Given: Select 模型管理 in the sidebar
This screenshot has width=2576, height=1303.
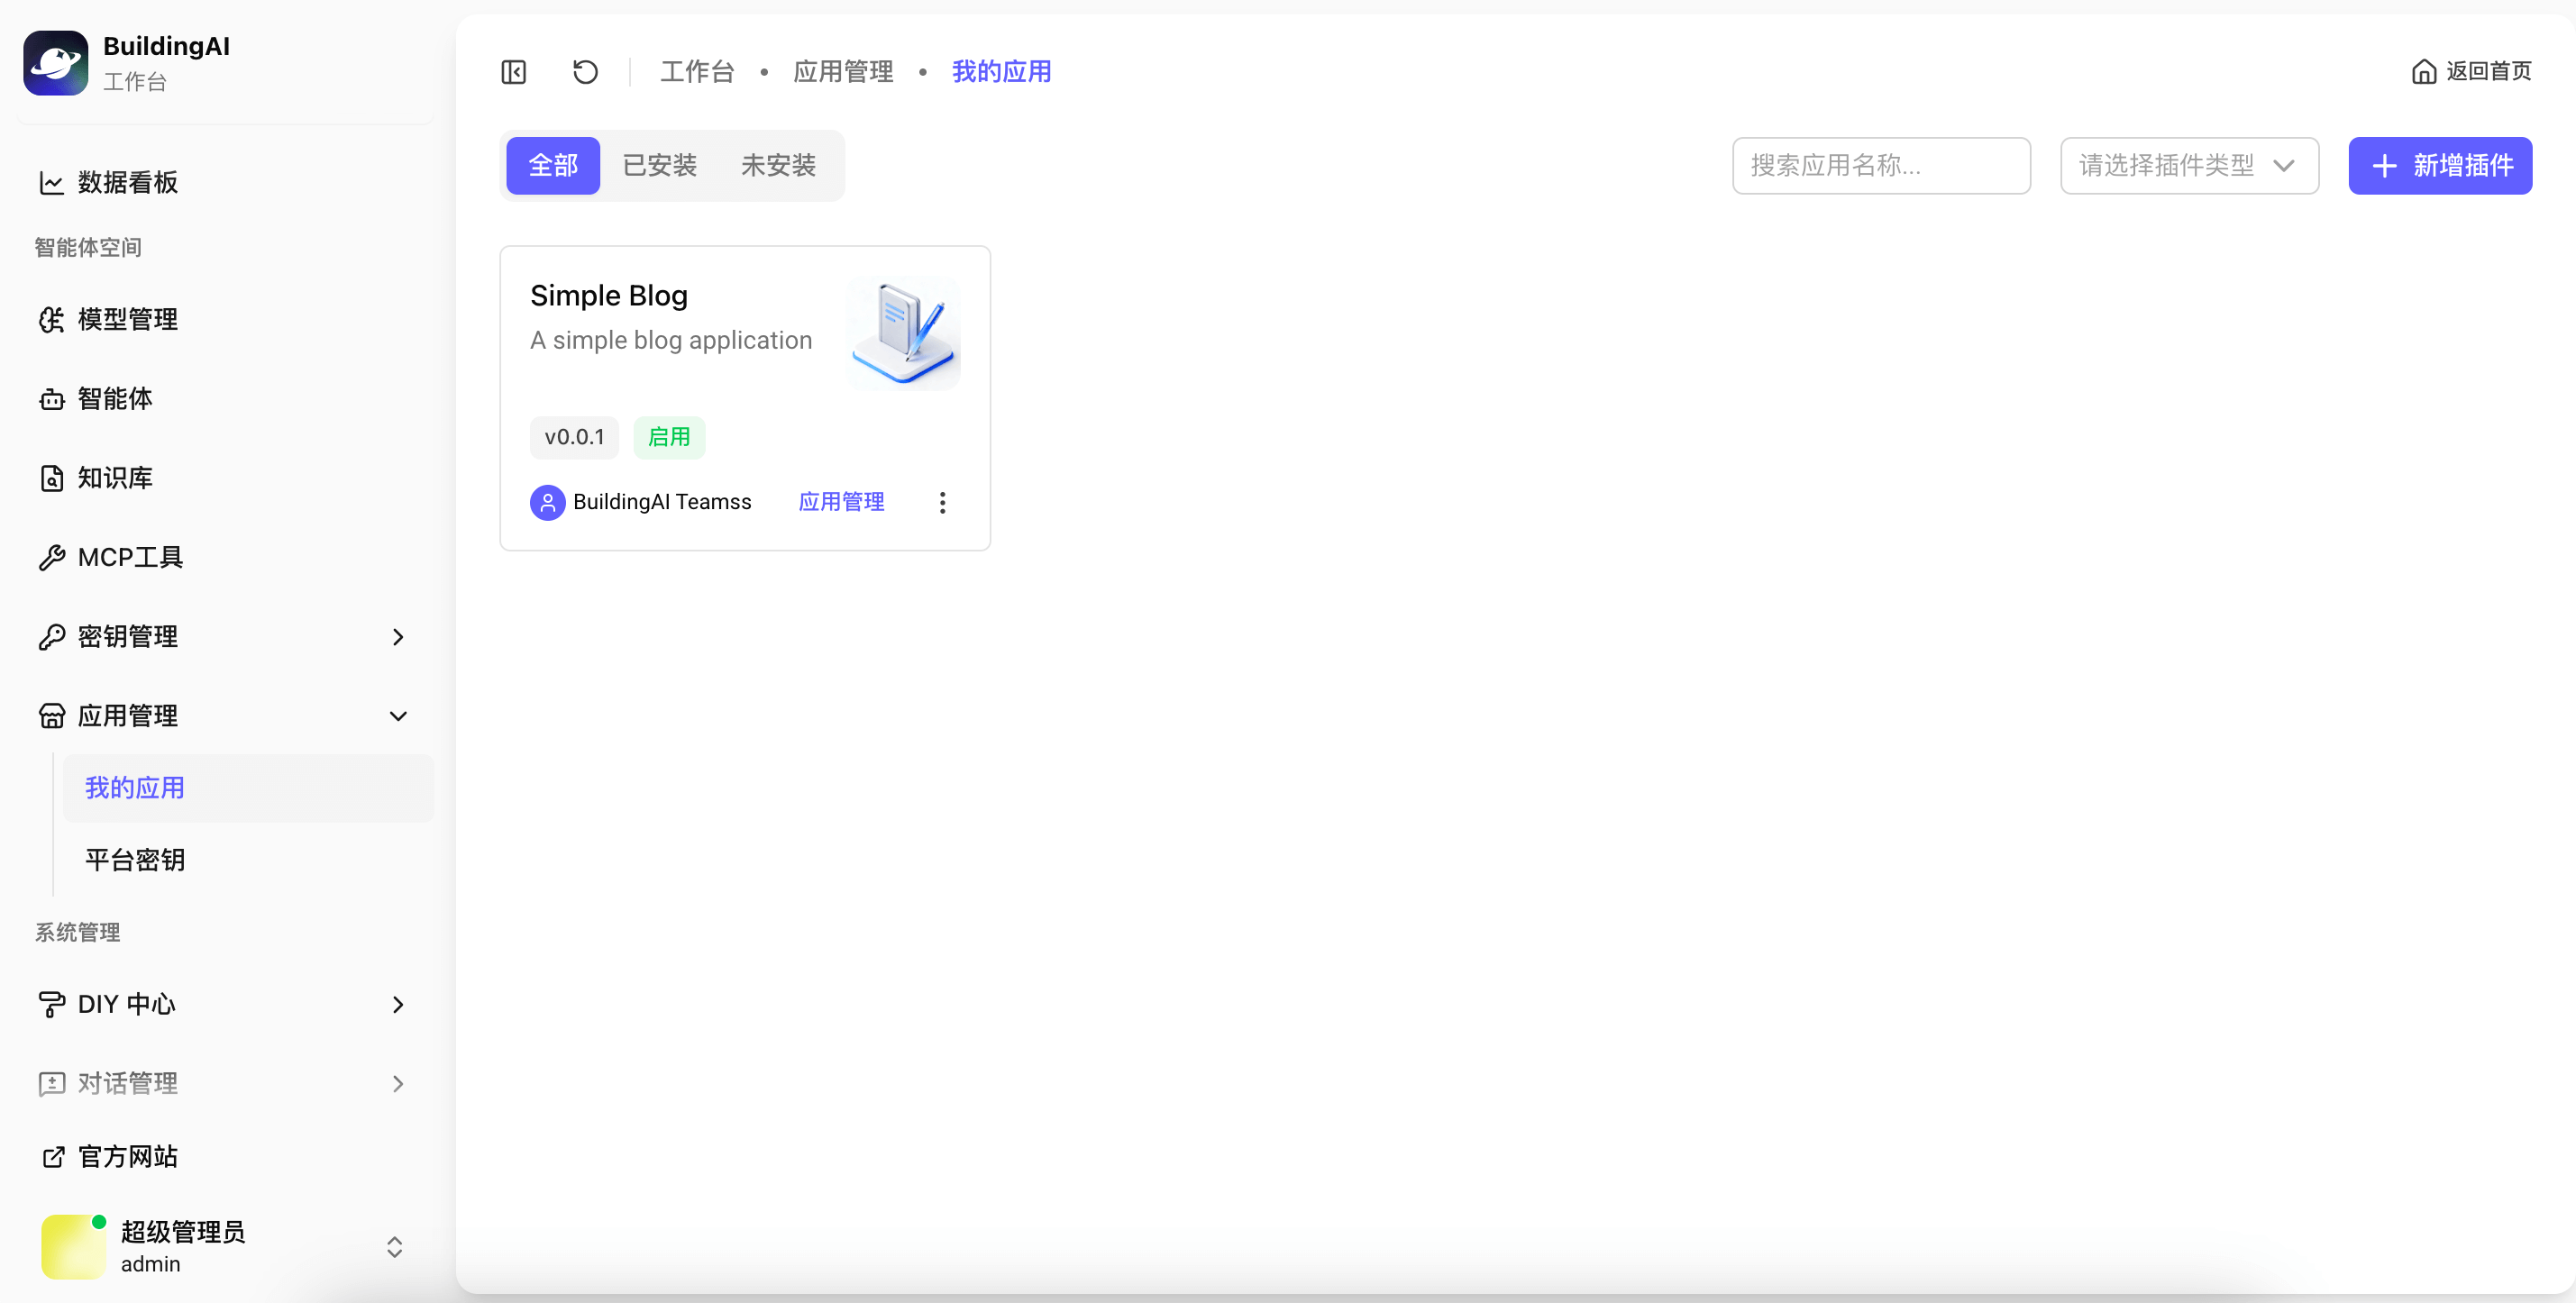Looking at the screenshot, I should pyautogui.click(x=128, y=319).
